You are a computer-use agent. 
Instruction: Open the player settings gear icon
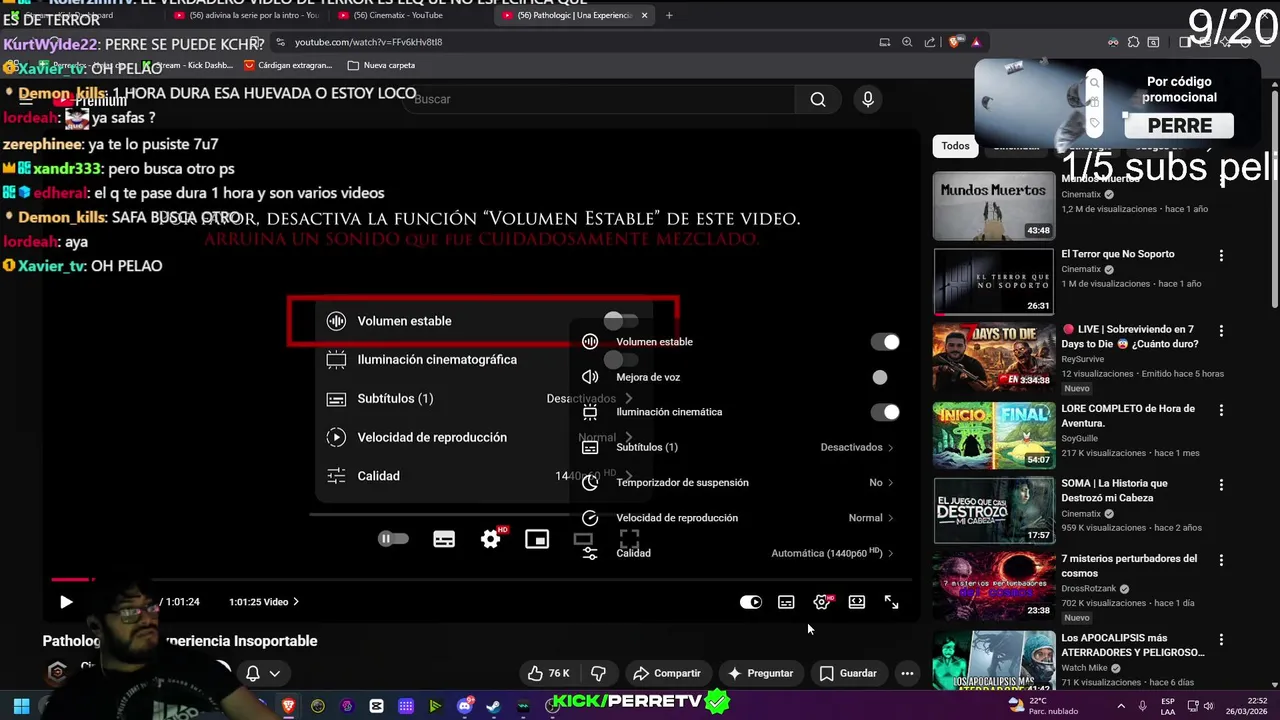pos(822,602)
